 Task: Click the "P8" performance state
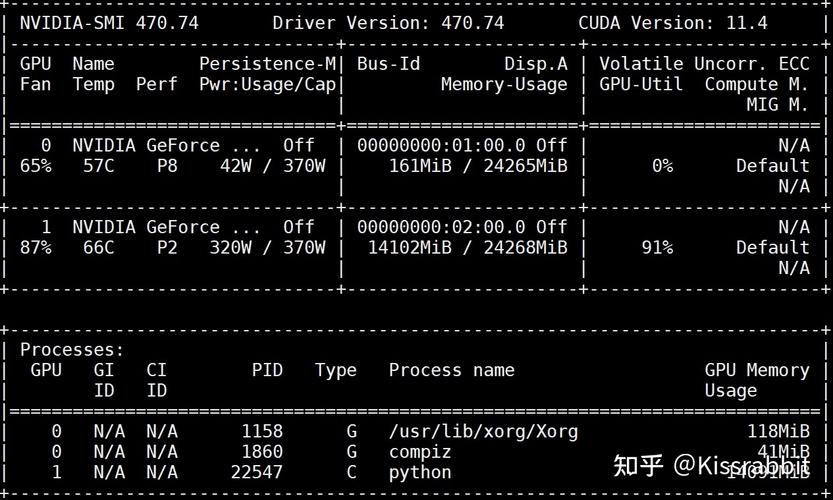tap(167, 166)
